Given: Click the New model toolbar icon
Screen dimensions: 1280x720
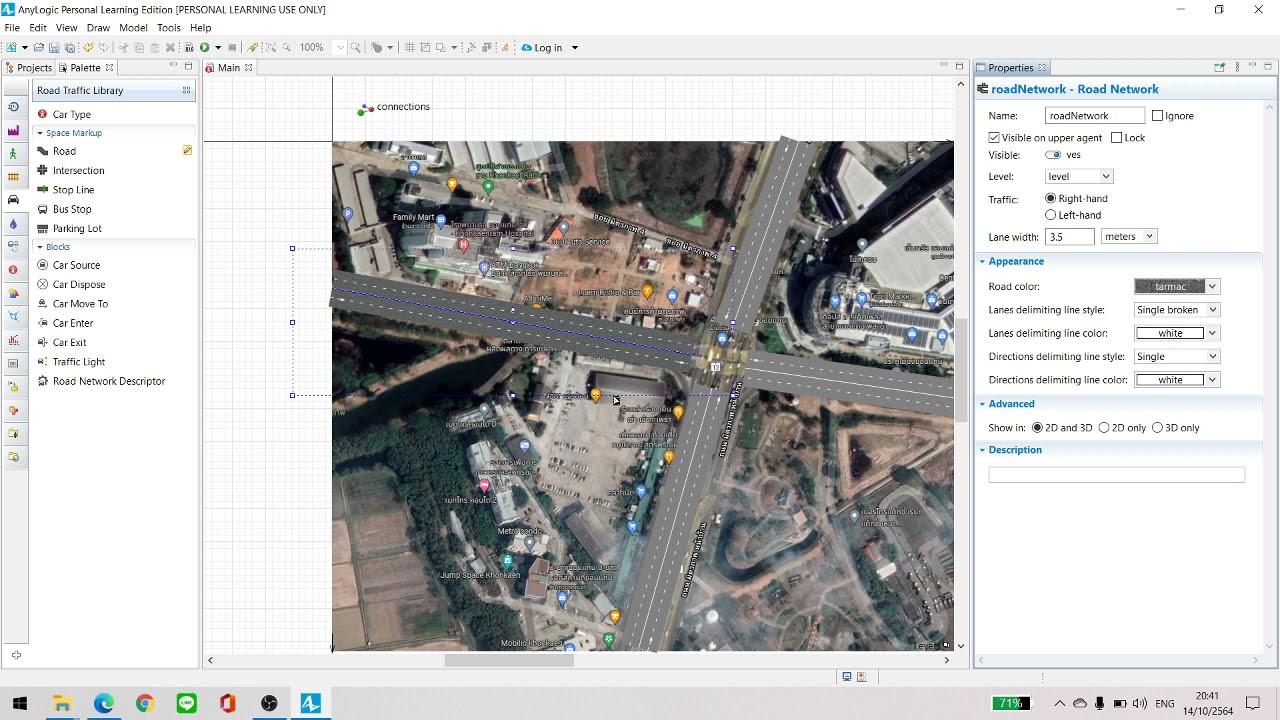Looking at the screenshot, I should point(12,47).
